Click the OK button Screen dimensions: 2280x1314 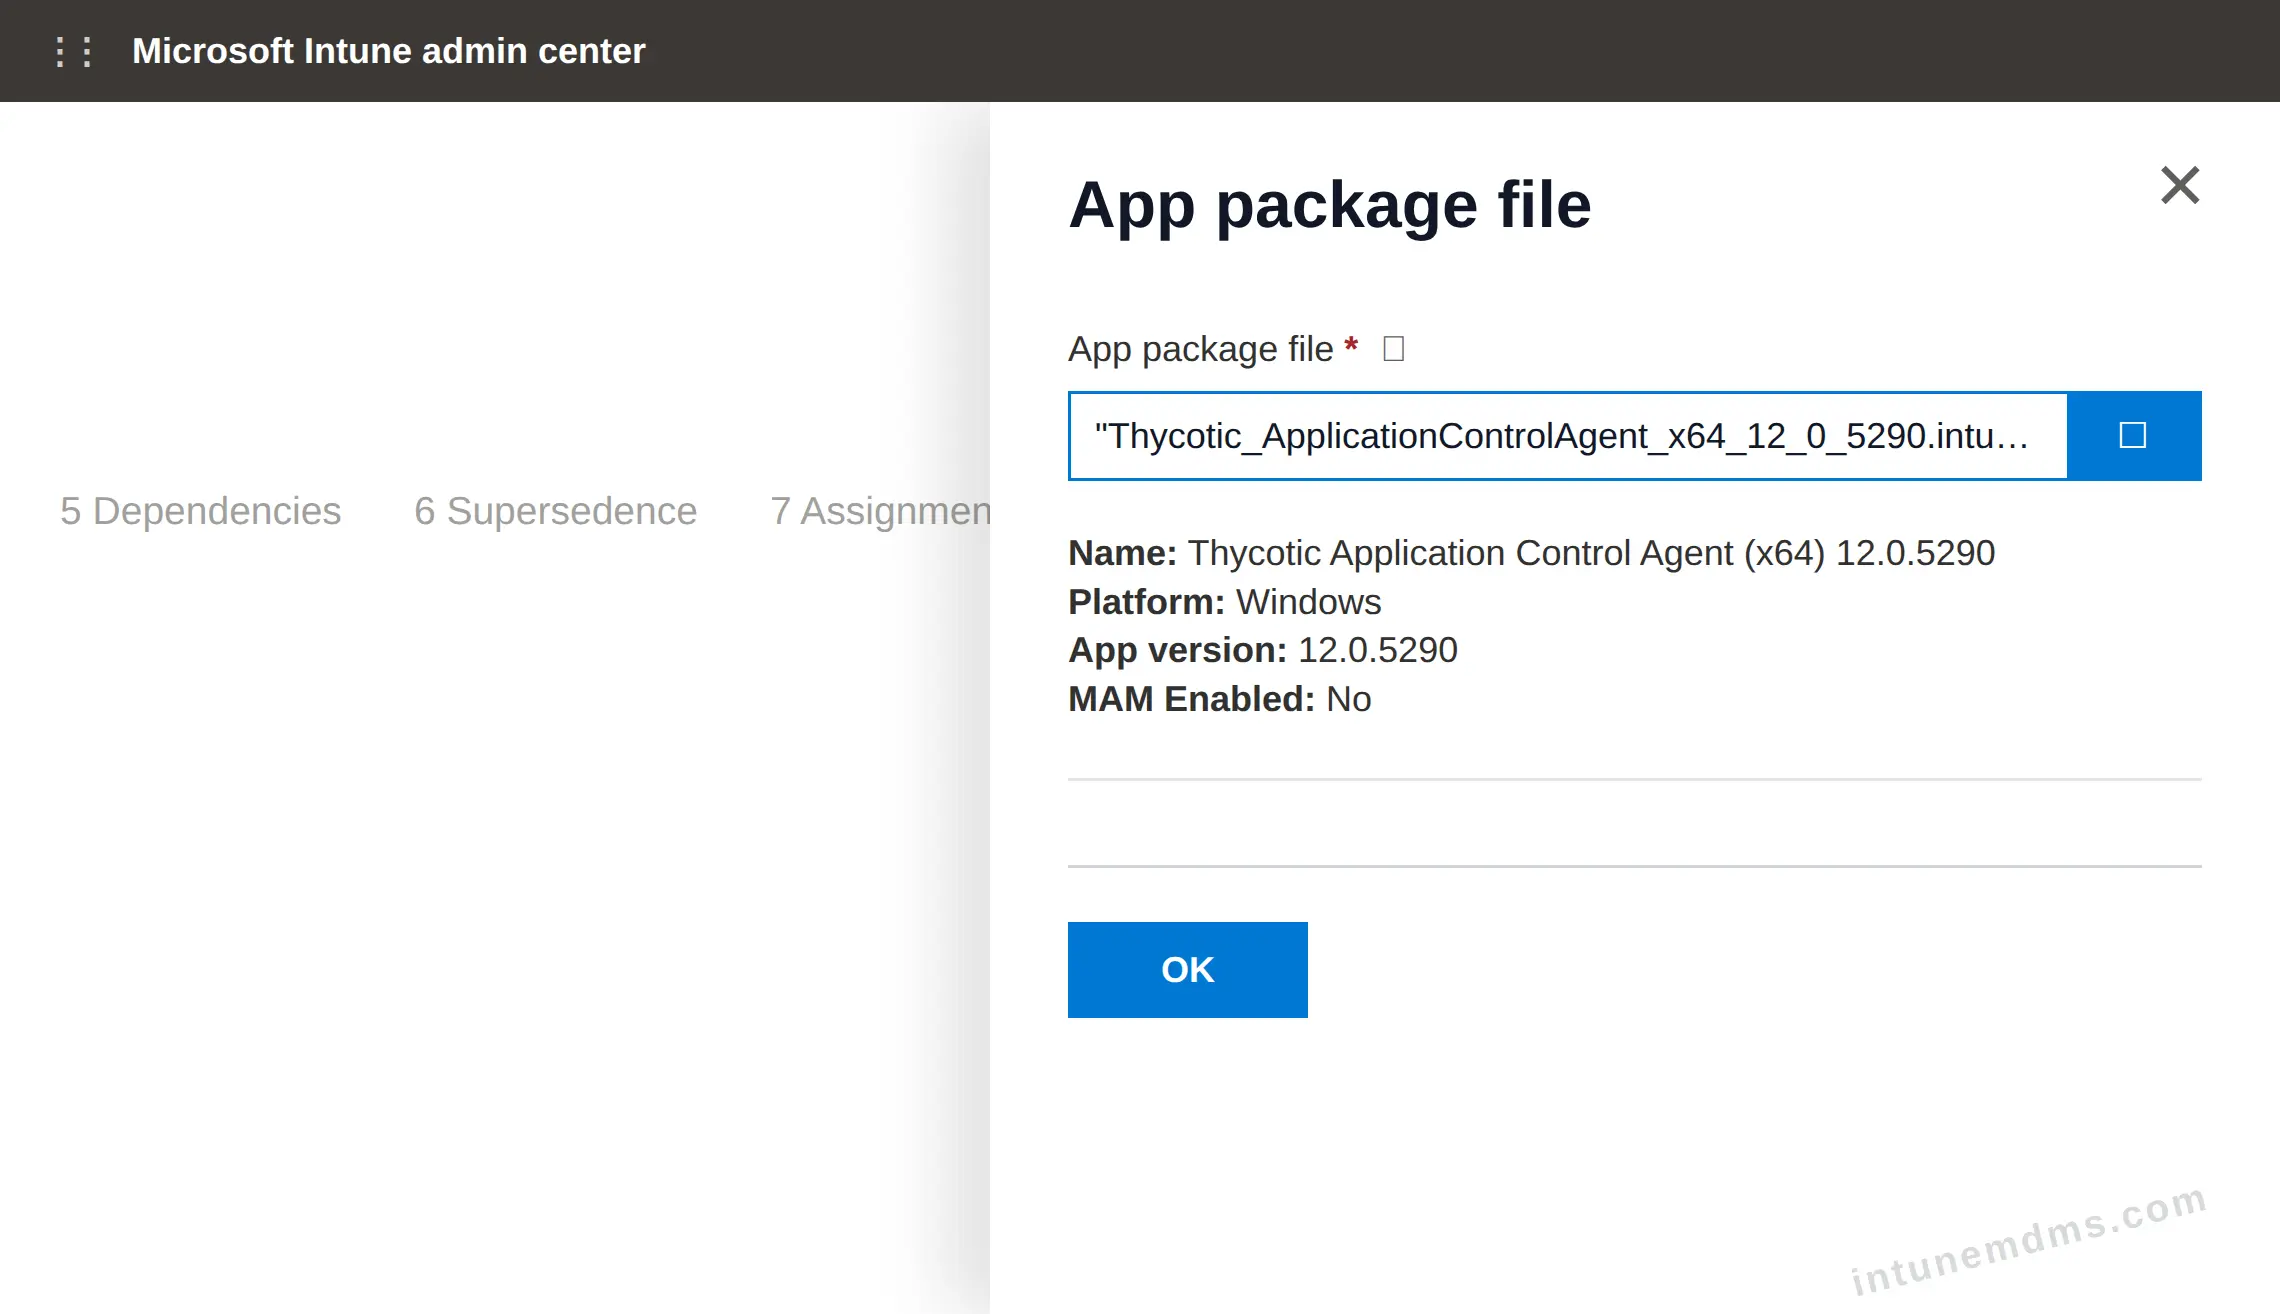pyautogui.click(x=1187, y=970)
